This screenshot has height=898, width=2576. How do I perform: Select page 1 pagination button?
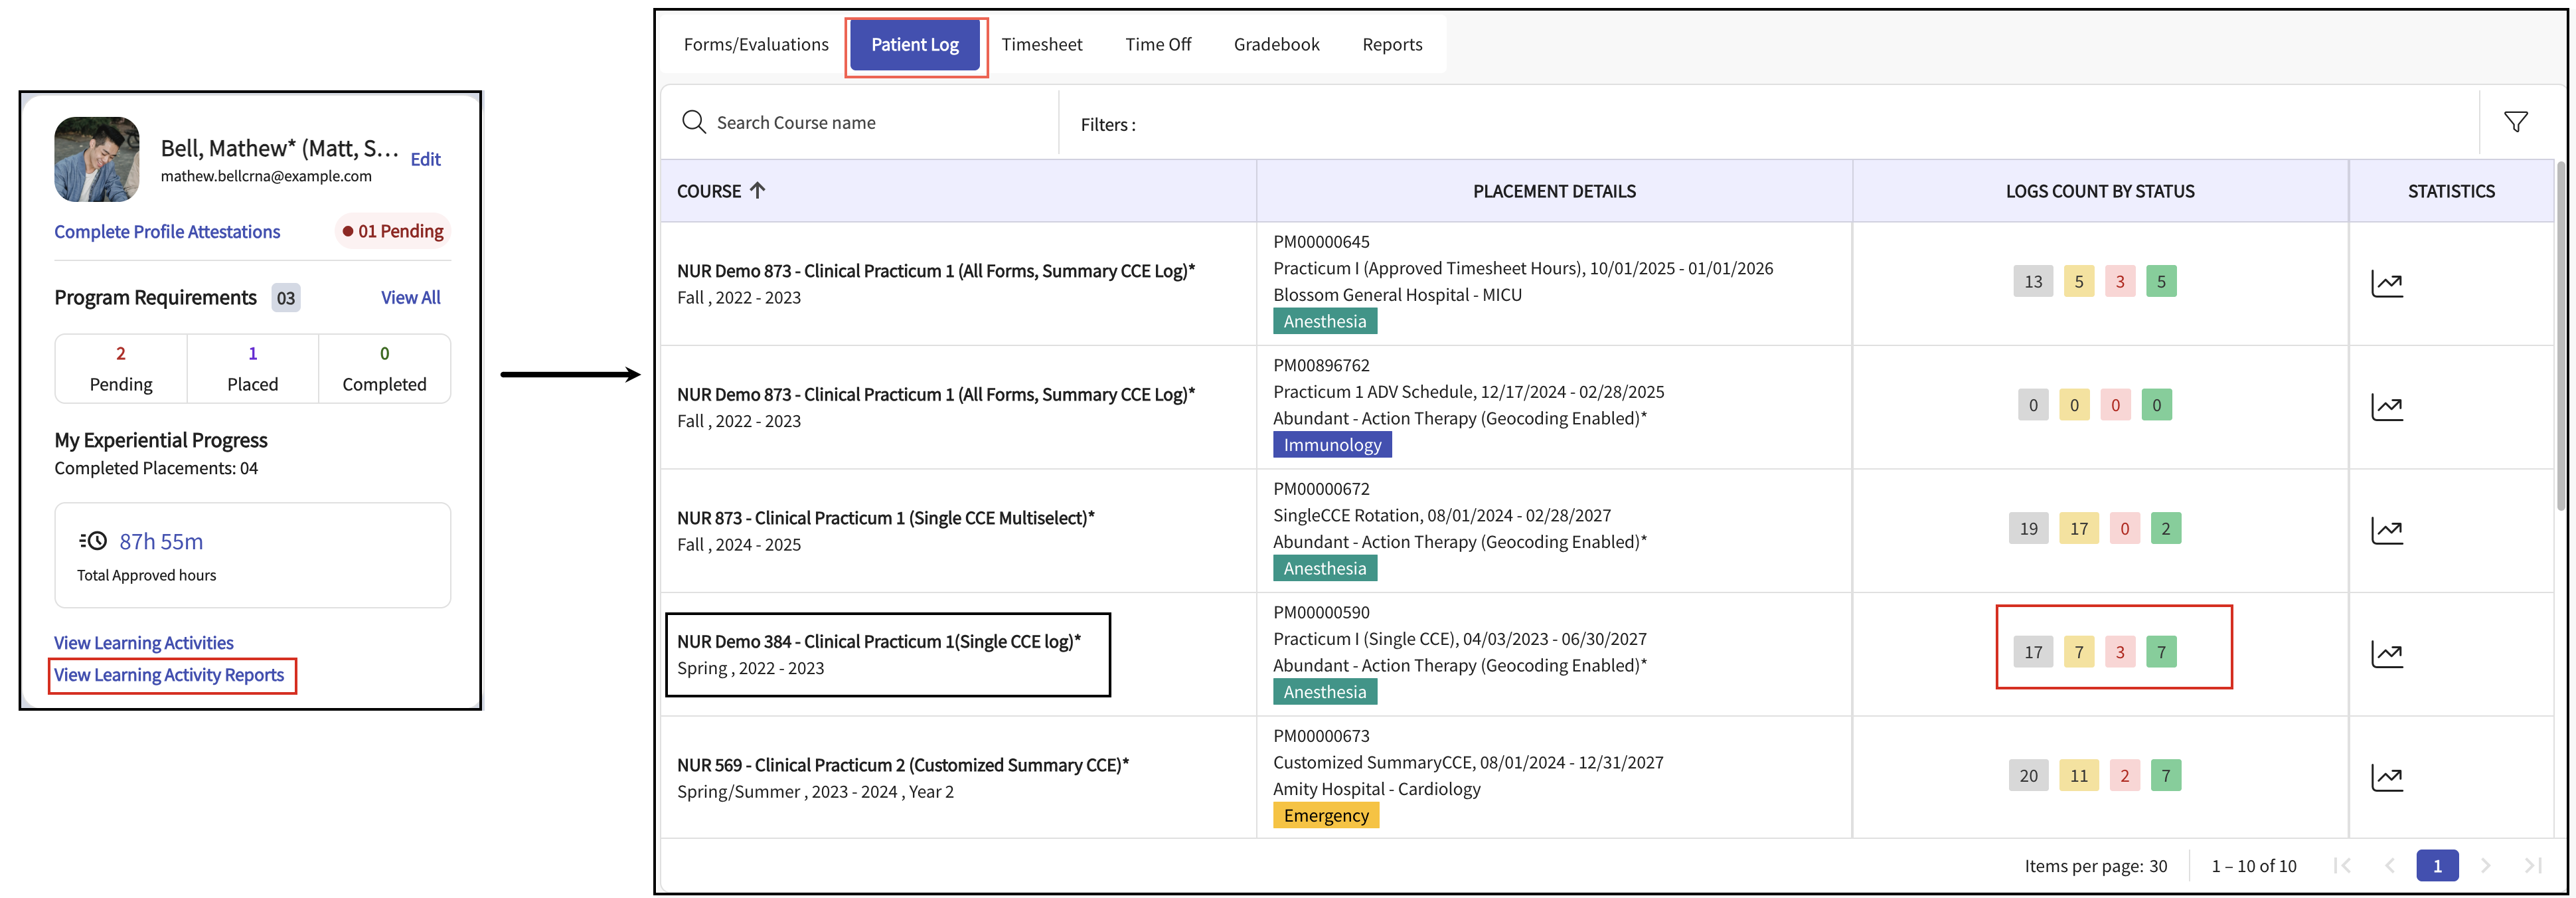(x=2436, y=865)
